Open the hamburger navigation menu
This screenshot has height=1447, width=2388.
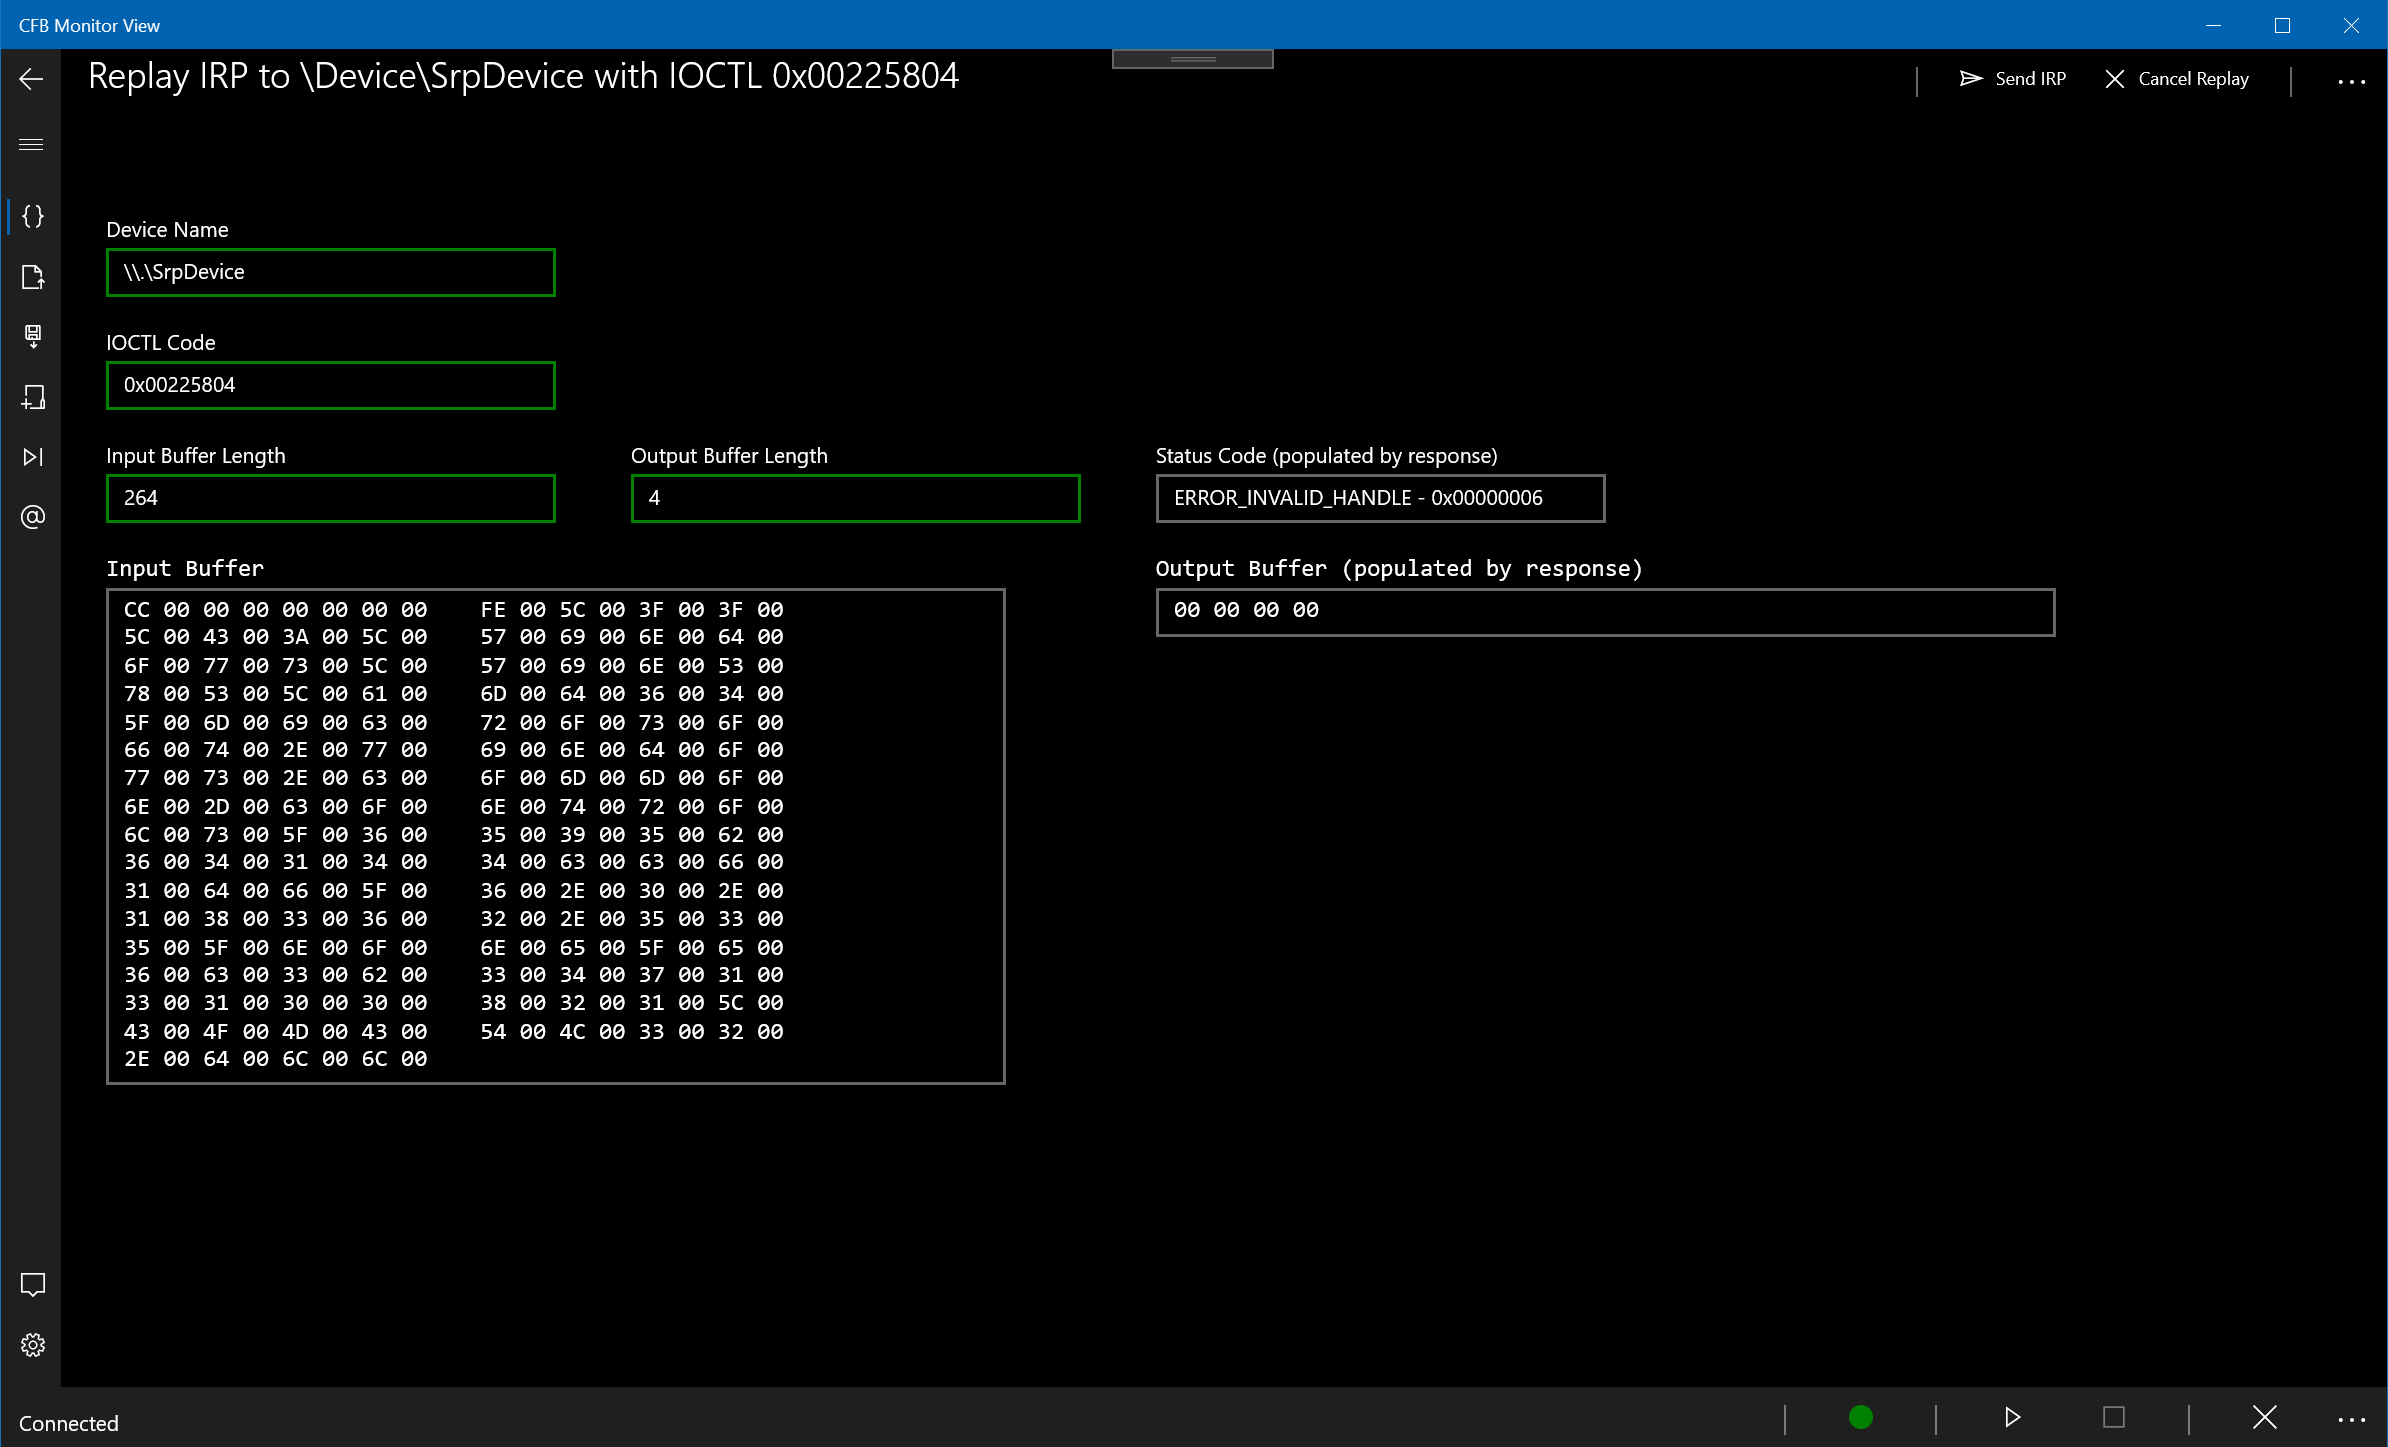click(31, 145)
